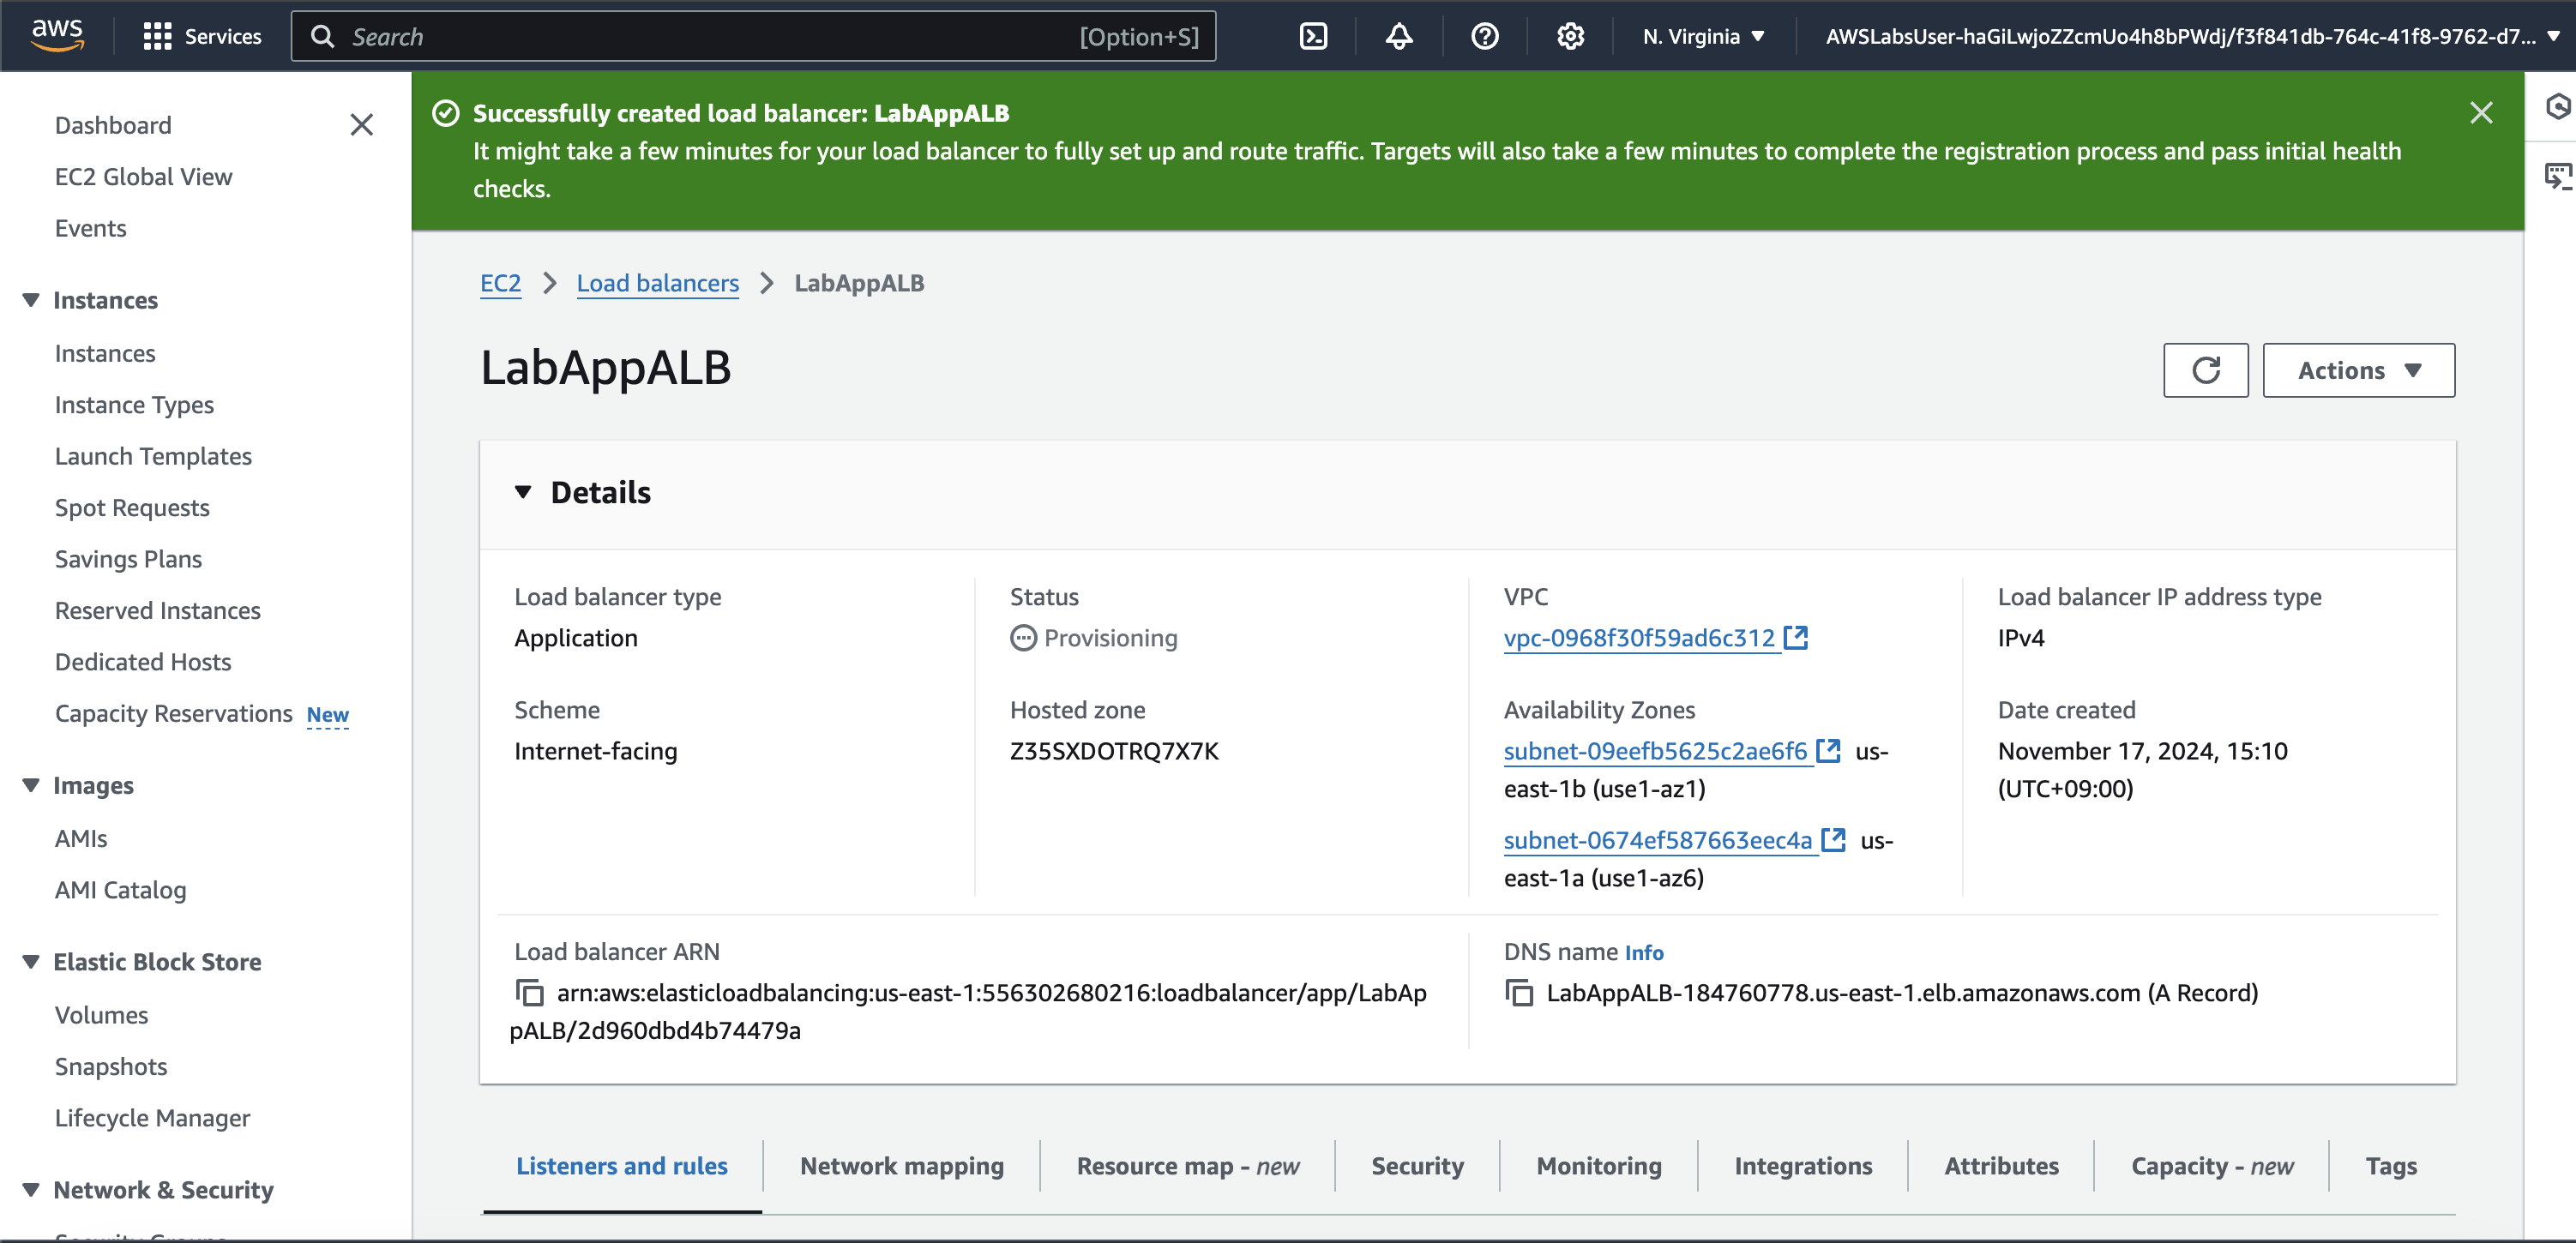Collapse the Elastic Block Store group
Image resolution: width=2576 pixels, height=1243 pixels.
click(x=31, y=961)
